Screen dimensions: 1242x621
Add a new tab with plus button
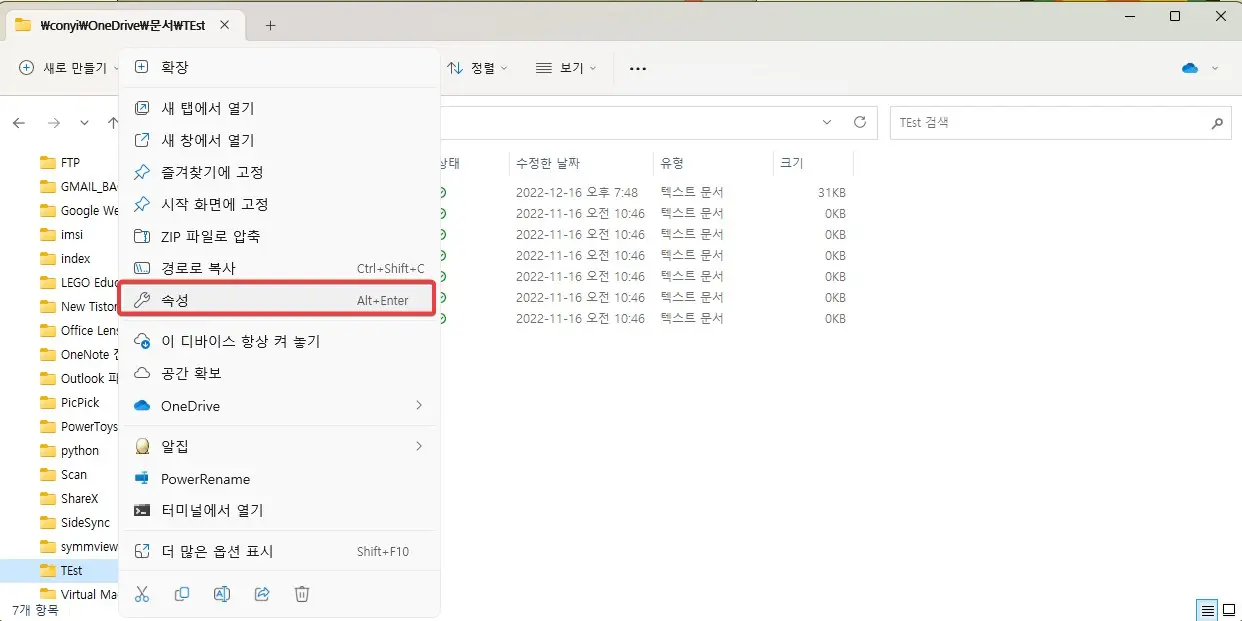point(270,26)
